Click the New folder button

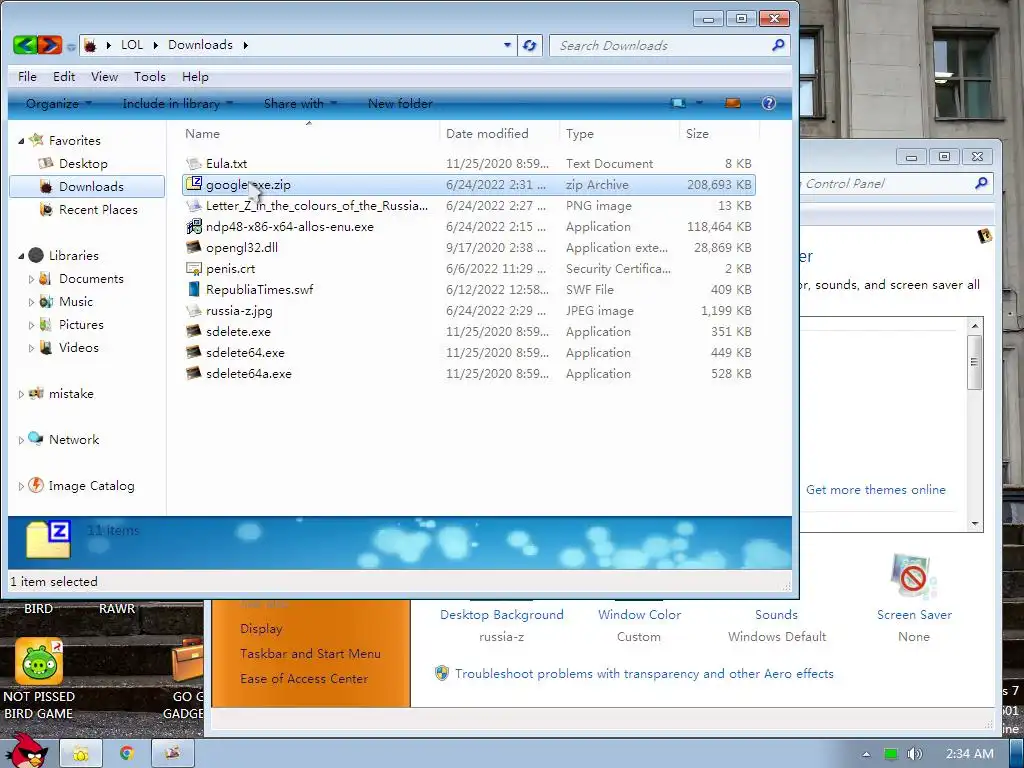pyautogui.click(x=400, y=103)
